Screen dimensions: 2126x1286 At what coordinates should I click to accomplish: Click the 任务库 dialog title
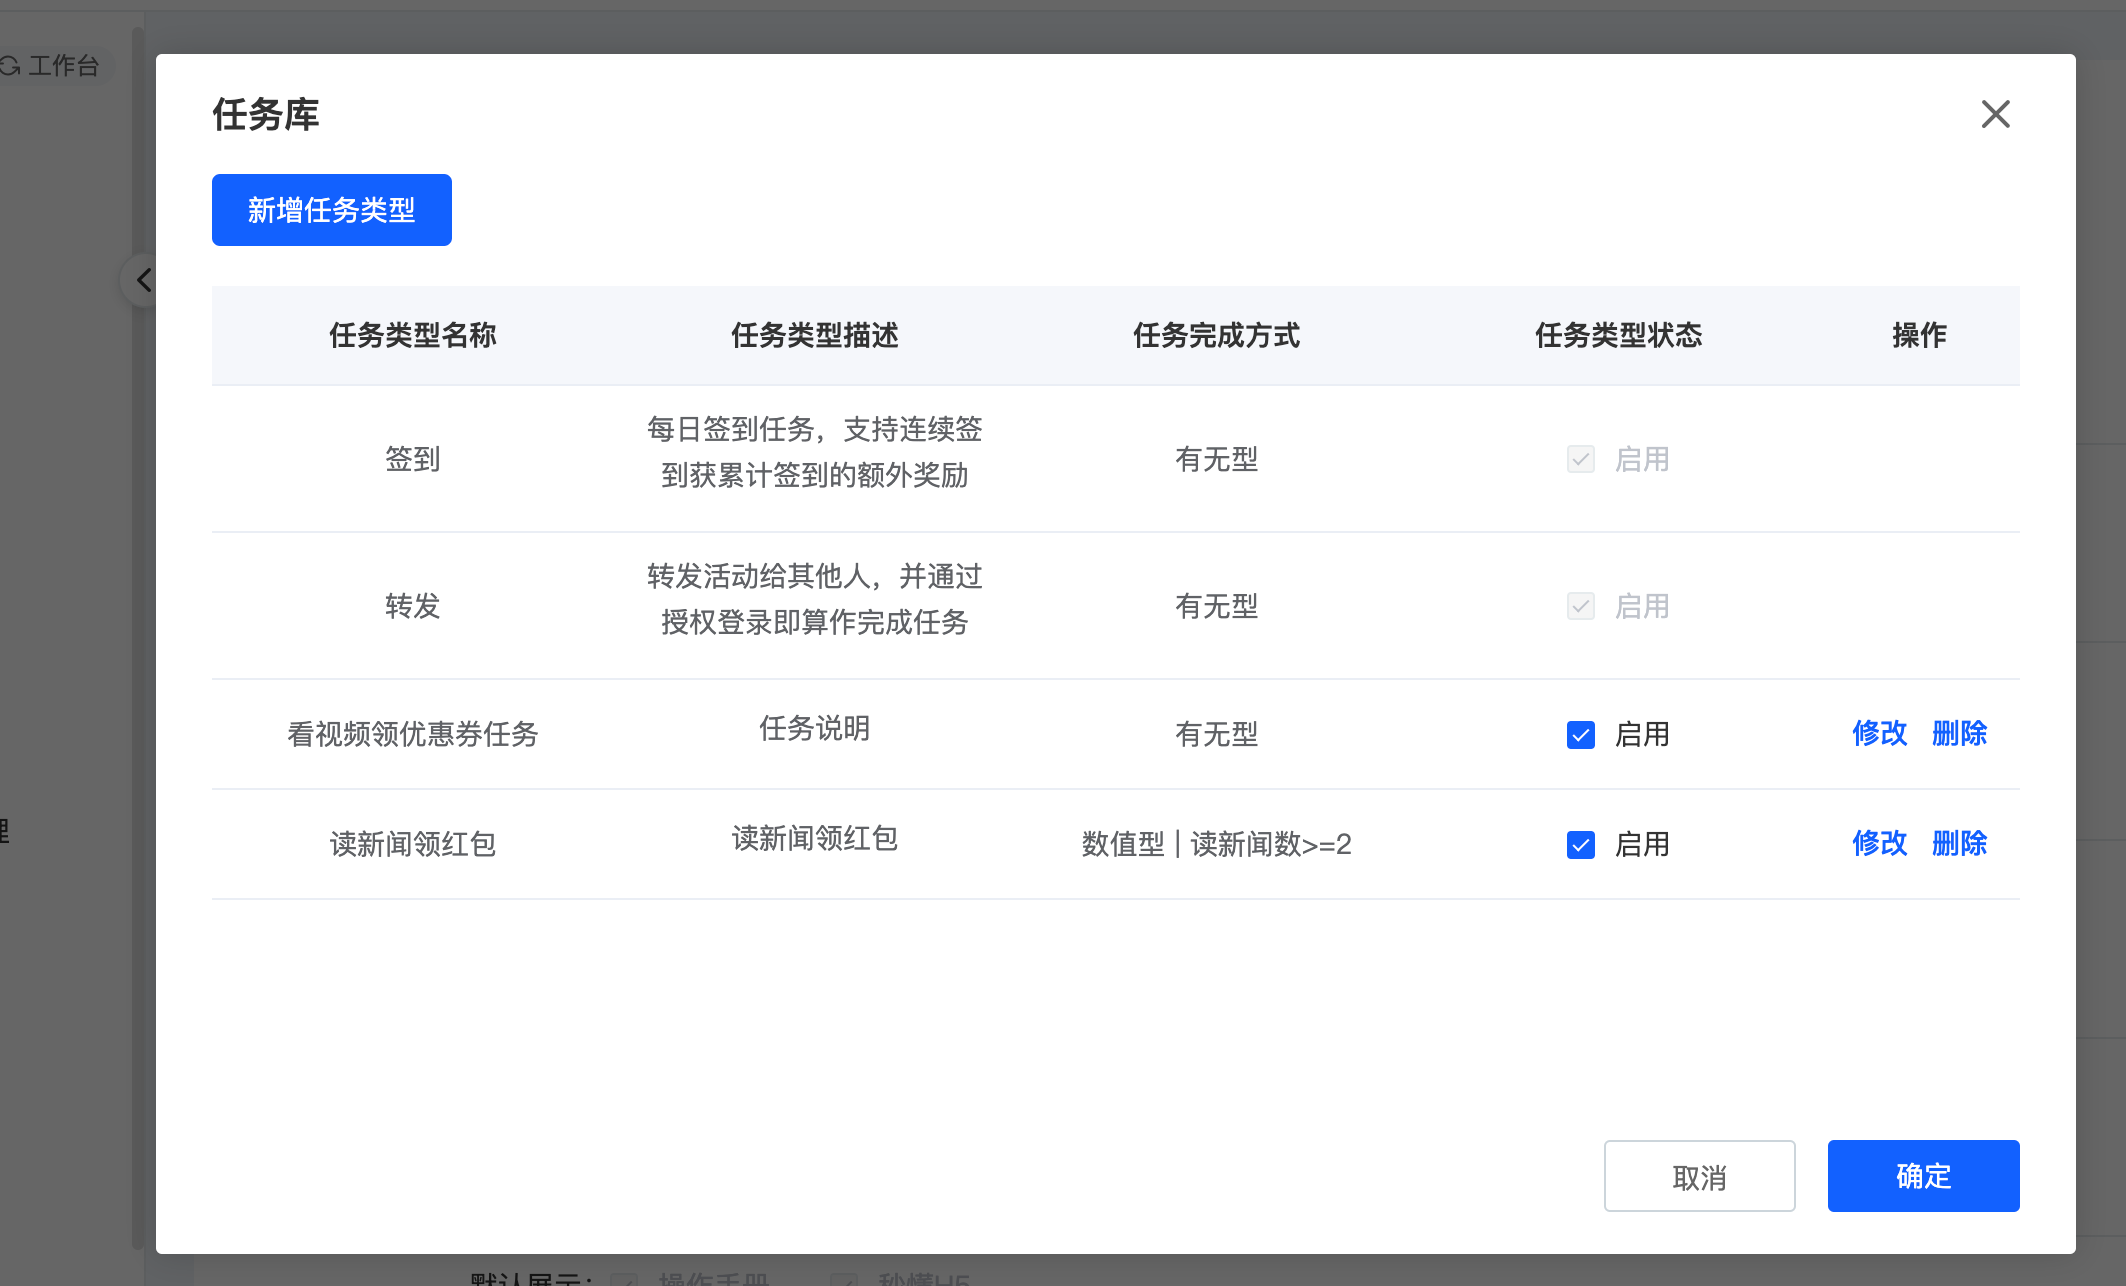tap(266, 114)
